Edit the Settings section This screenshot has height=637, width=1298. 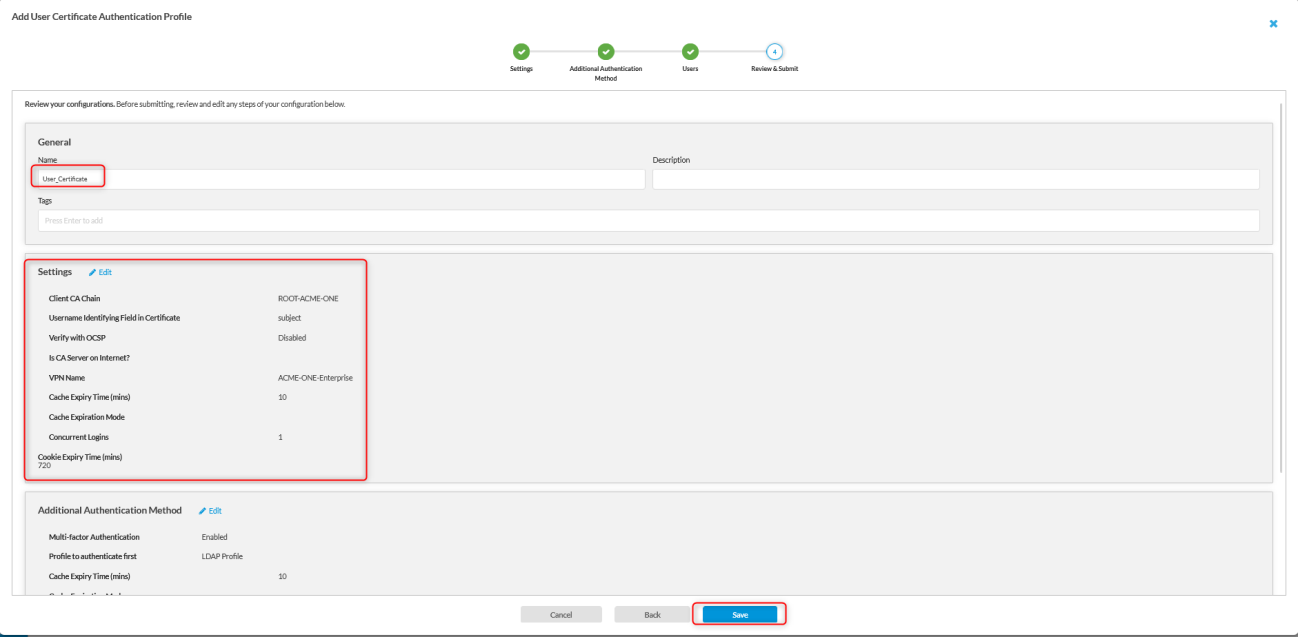tap(100, 272)
